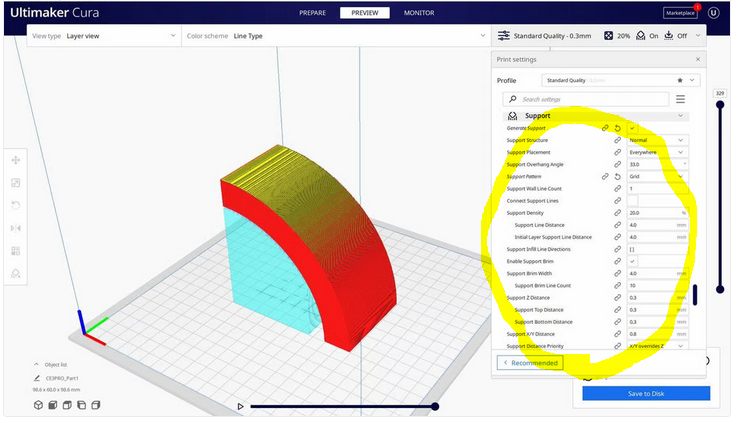
Task: Click link icon beside Support Structure
Action: pos(618,140)
